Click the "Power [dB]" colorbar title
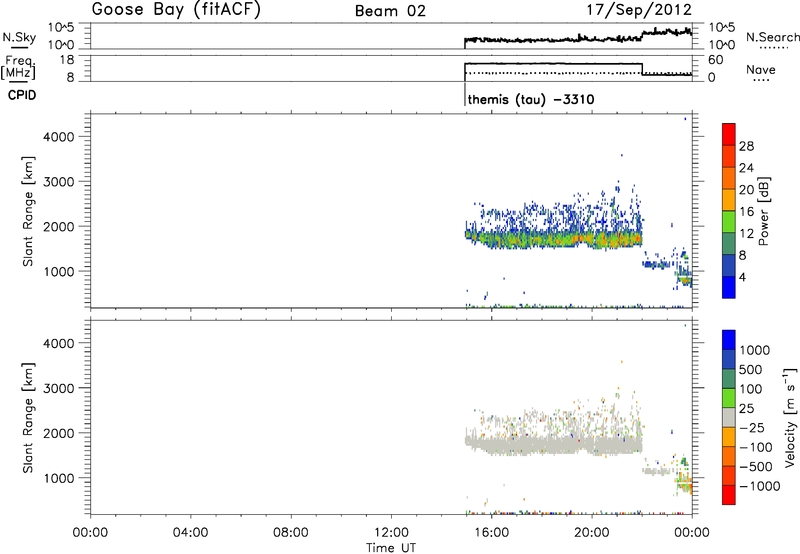This screenshot has width=800, height=554. (764, 211)
